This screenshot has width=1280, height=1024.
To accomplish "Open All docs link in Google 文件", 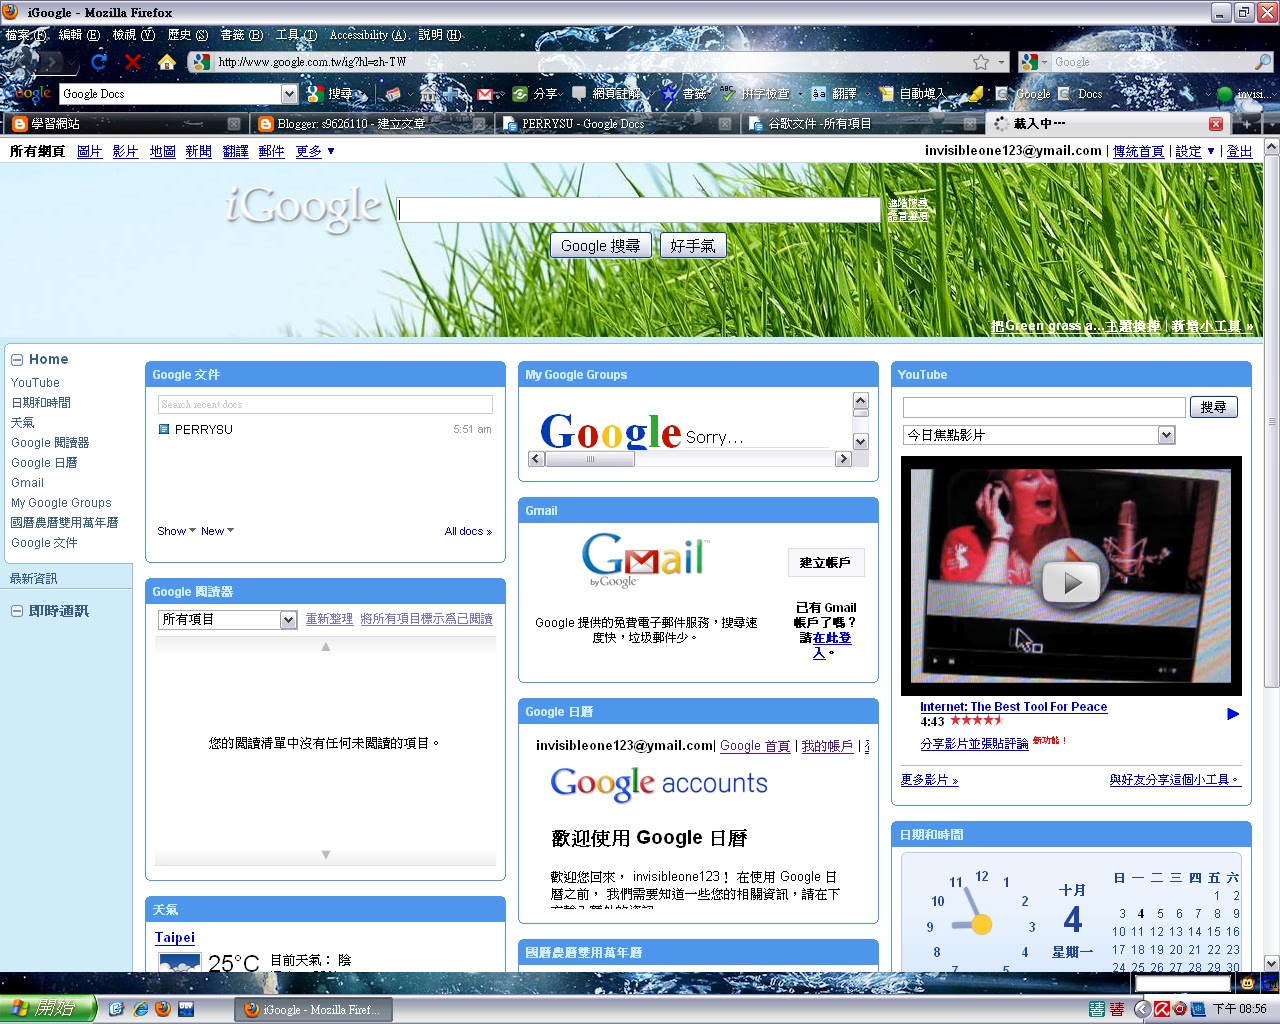I will 468,531.
